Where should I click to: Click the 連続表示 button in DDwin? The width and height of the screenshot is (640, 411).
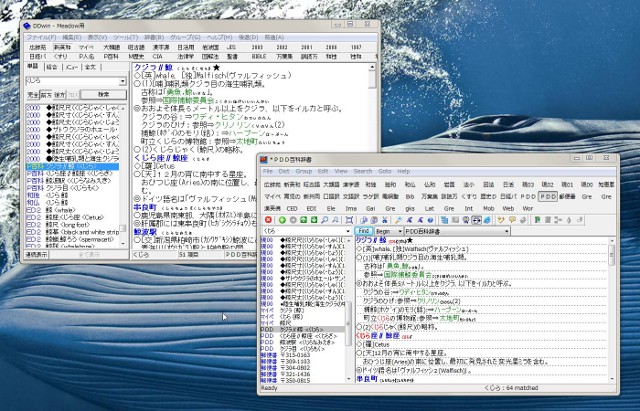click(36, 255)
